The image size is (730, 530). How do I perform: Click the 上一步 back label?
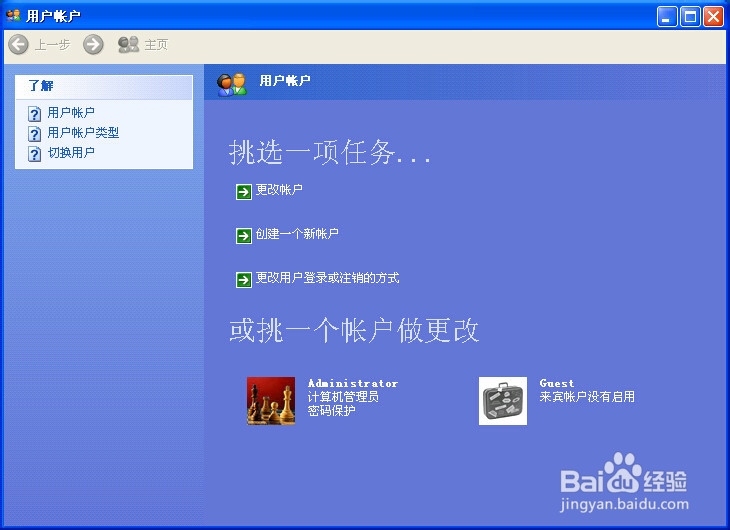click(x=52, y=45)
